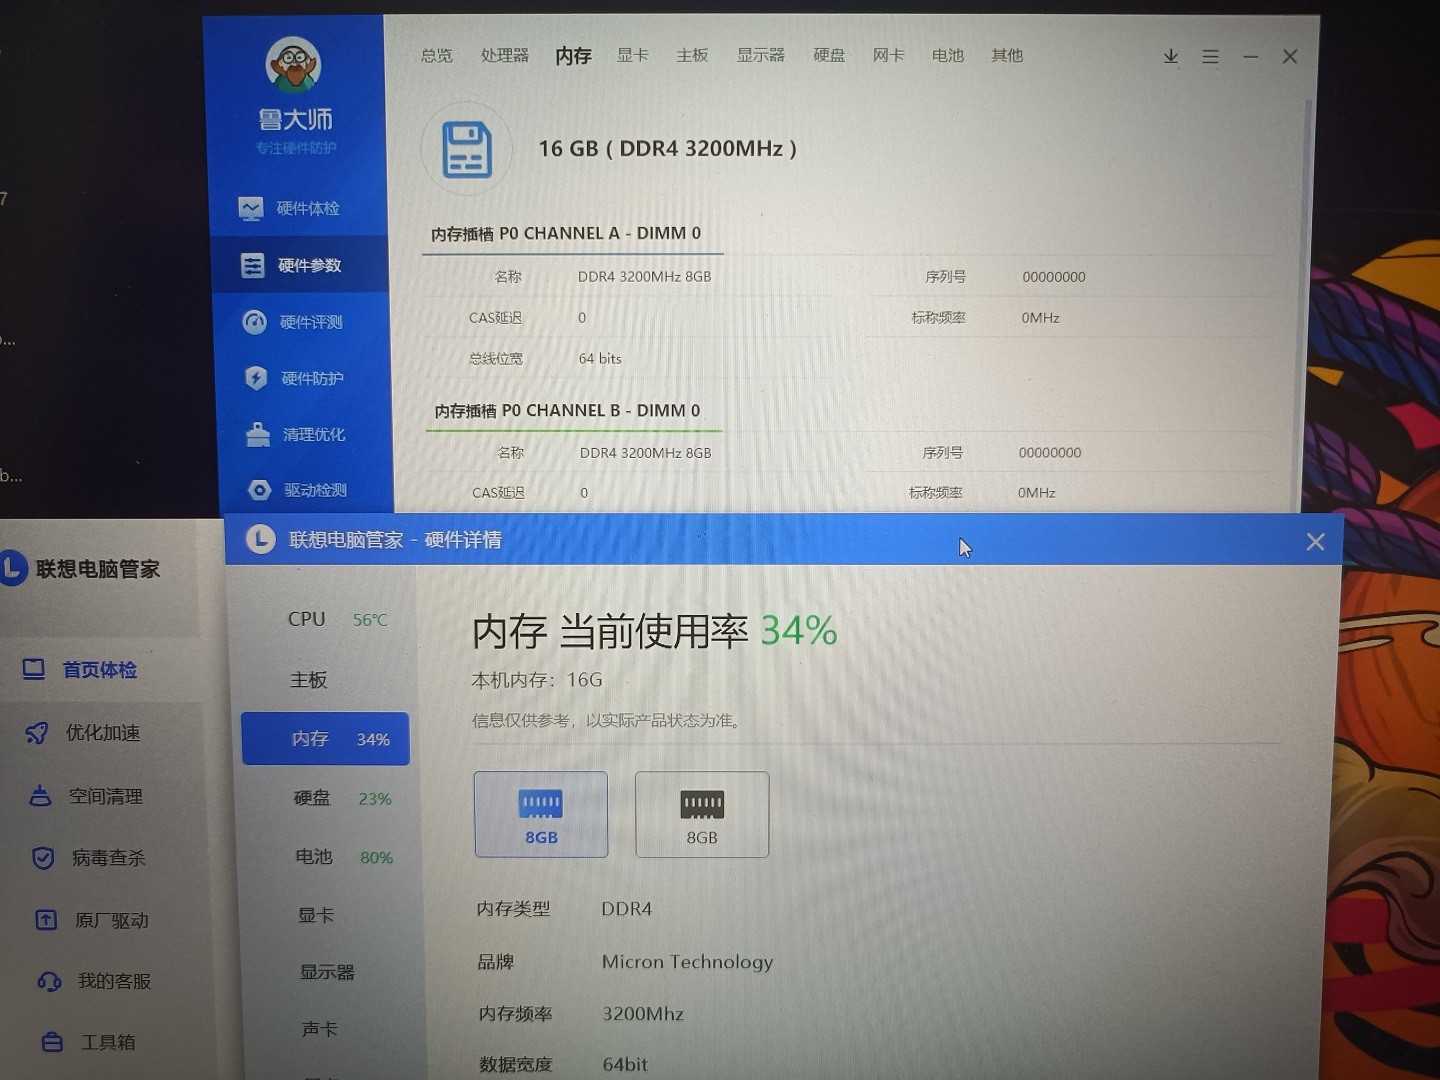Click the Lu Master download arrow icon
This screenshot has height=1080, width=1440.
point(1171,57)
